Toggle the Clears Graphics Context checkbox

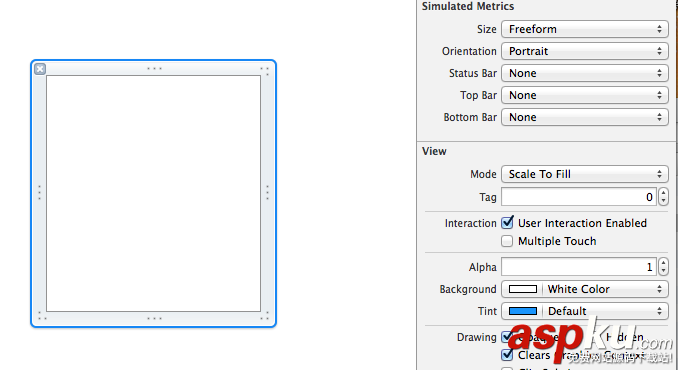(x=507, y=355)
